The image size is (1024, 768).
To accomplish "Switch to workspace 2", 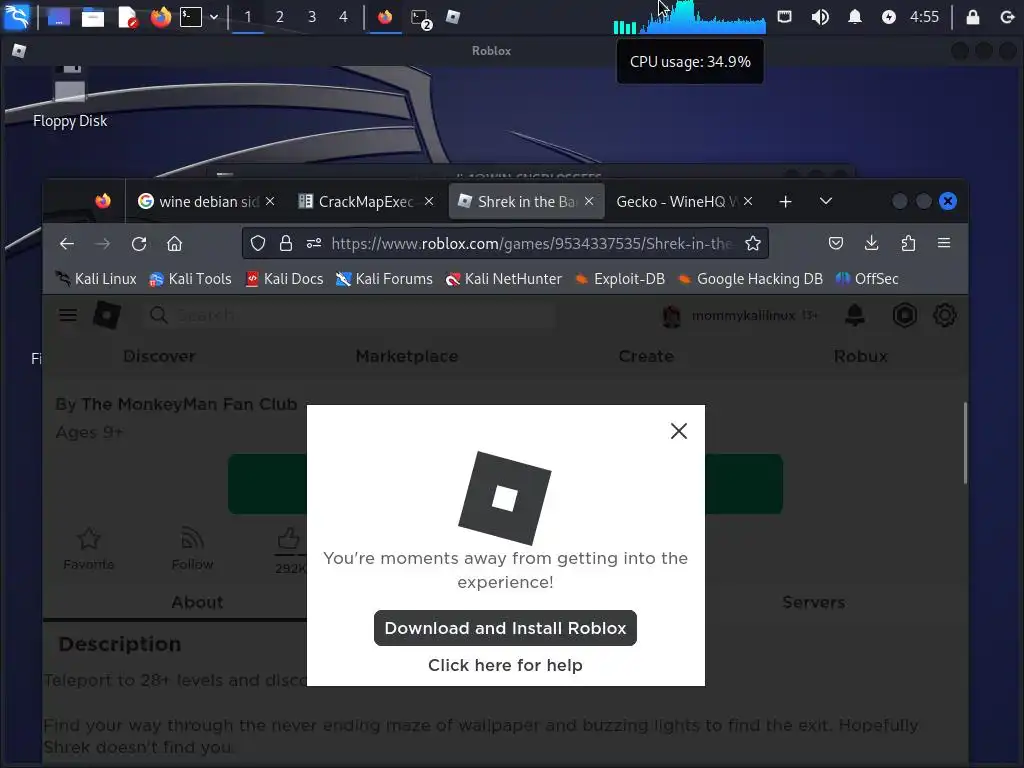I will coord(280,17).
